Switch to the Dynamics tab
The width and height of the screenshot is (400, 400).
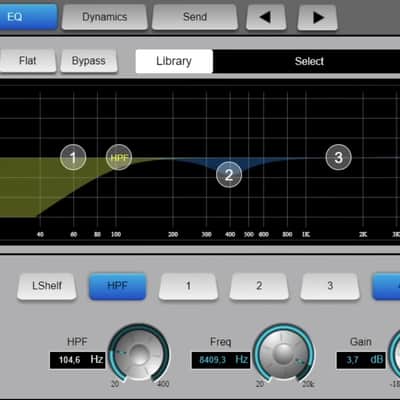[x=105, y=17]
